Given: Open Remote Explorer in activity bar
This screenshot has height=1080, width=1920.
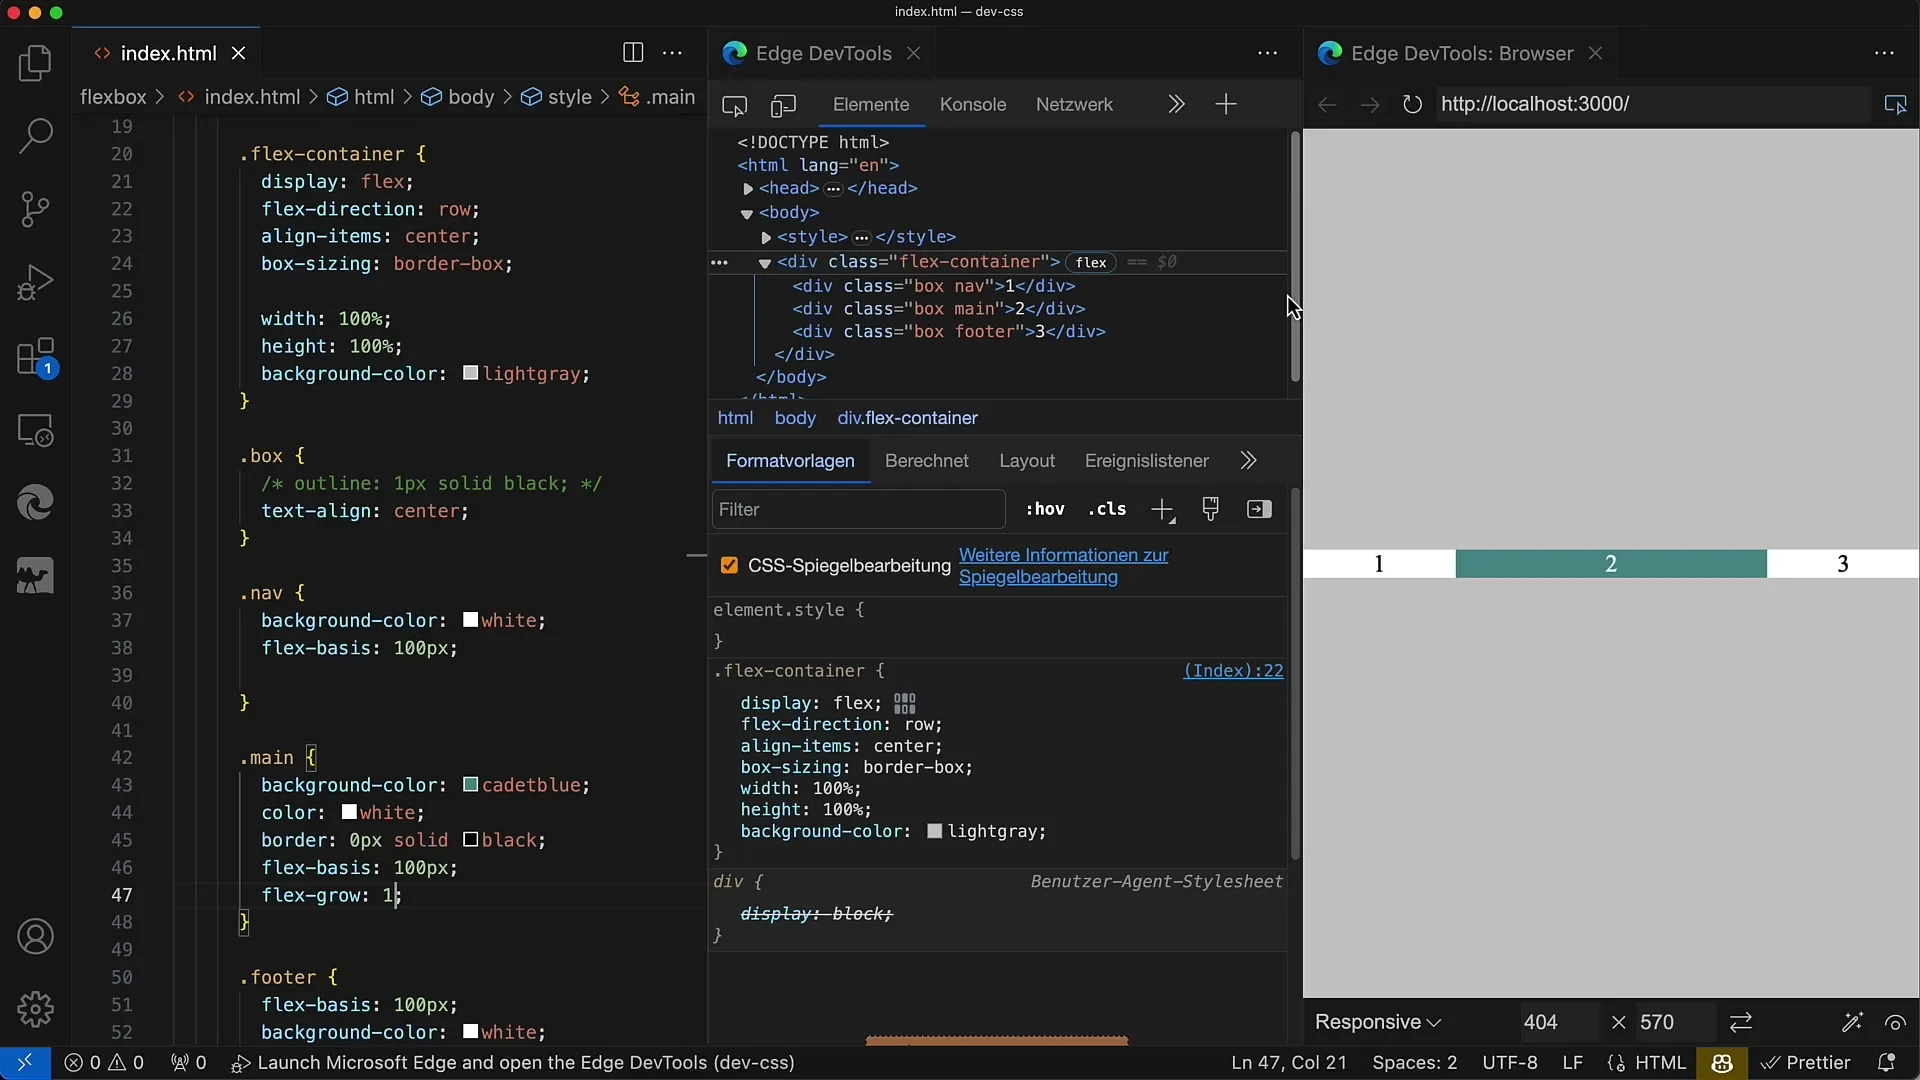Looking at the screenshot, I should tap(36, 430).
